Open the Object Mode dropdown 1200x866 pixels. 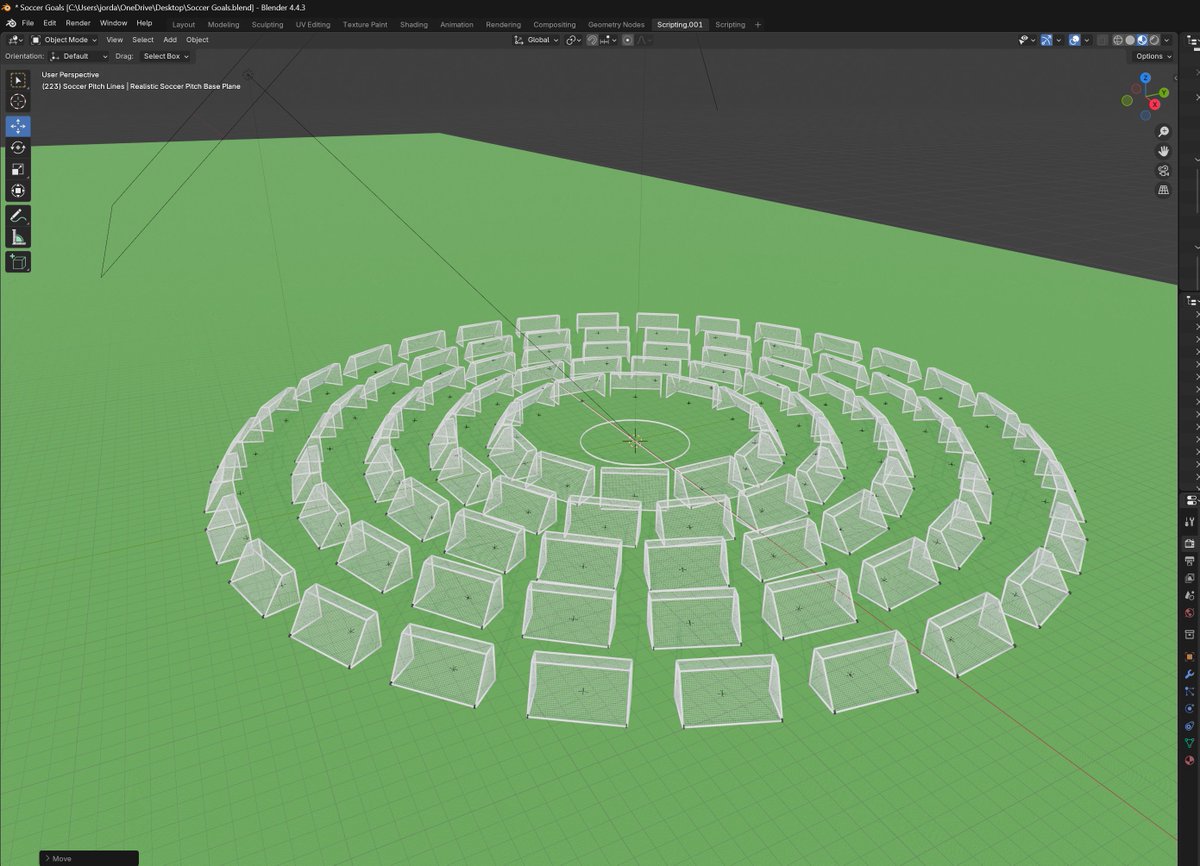(64, 40)
